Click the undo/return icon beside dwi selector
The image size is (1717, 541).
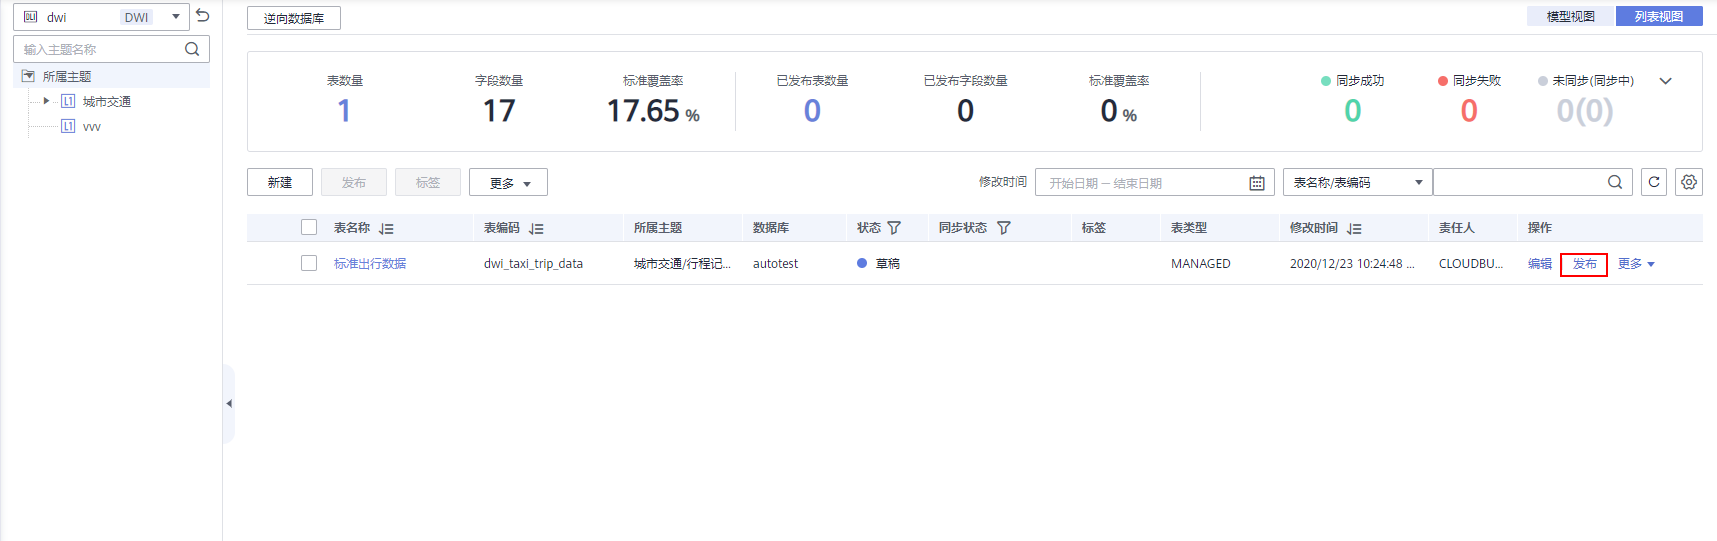[203, 16]
